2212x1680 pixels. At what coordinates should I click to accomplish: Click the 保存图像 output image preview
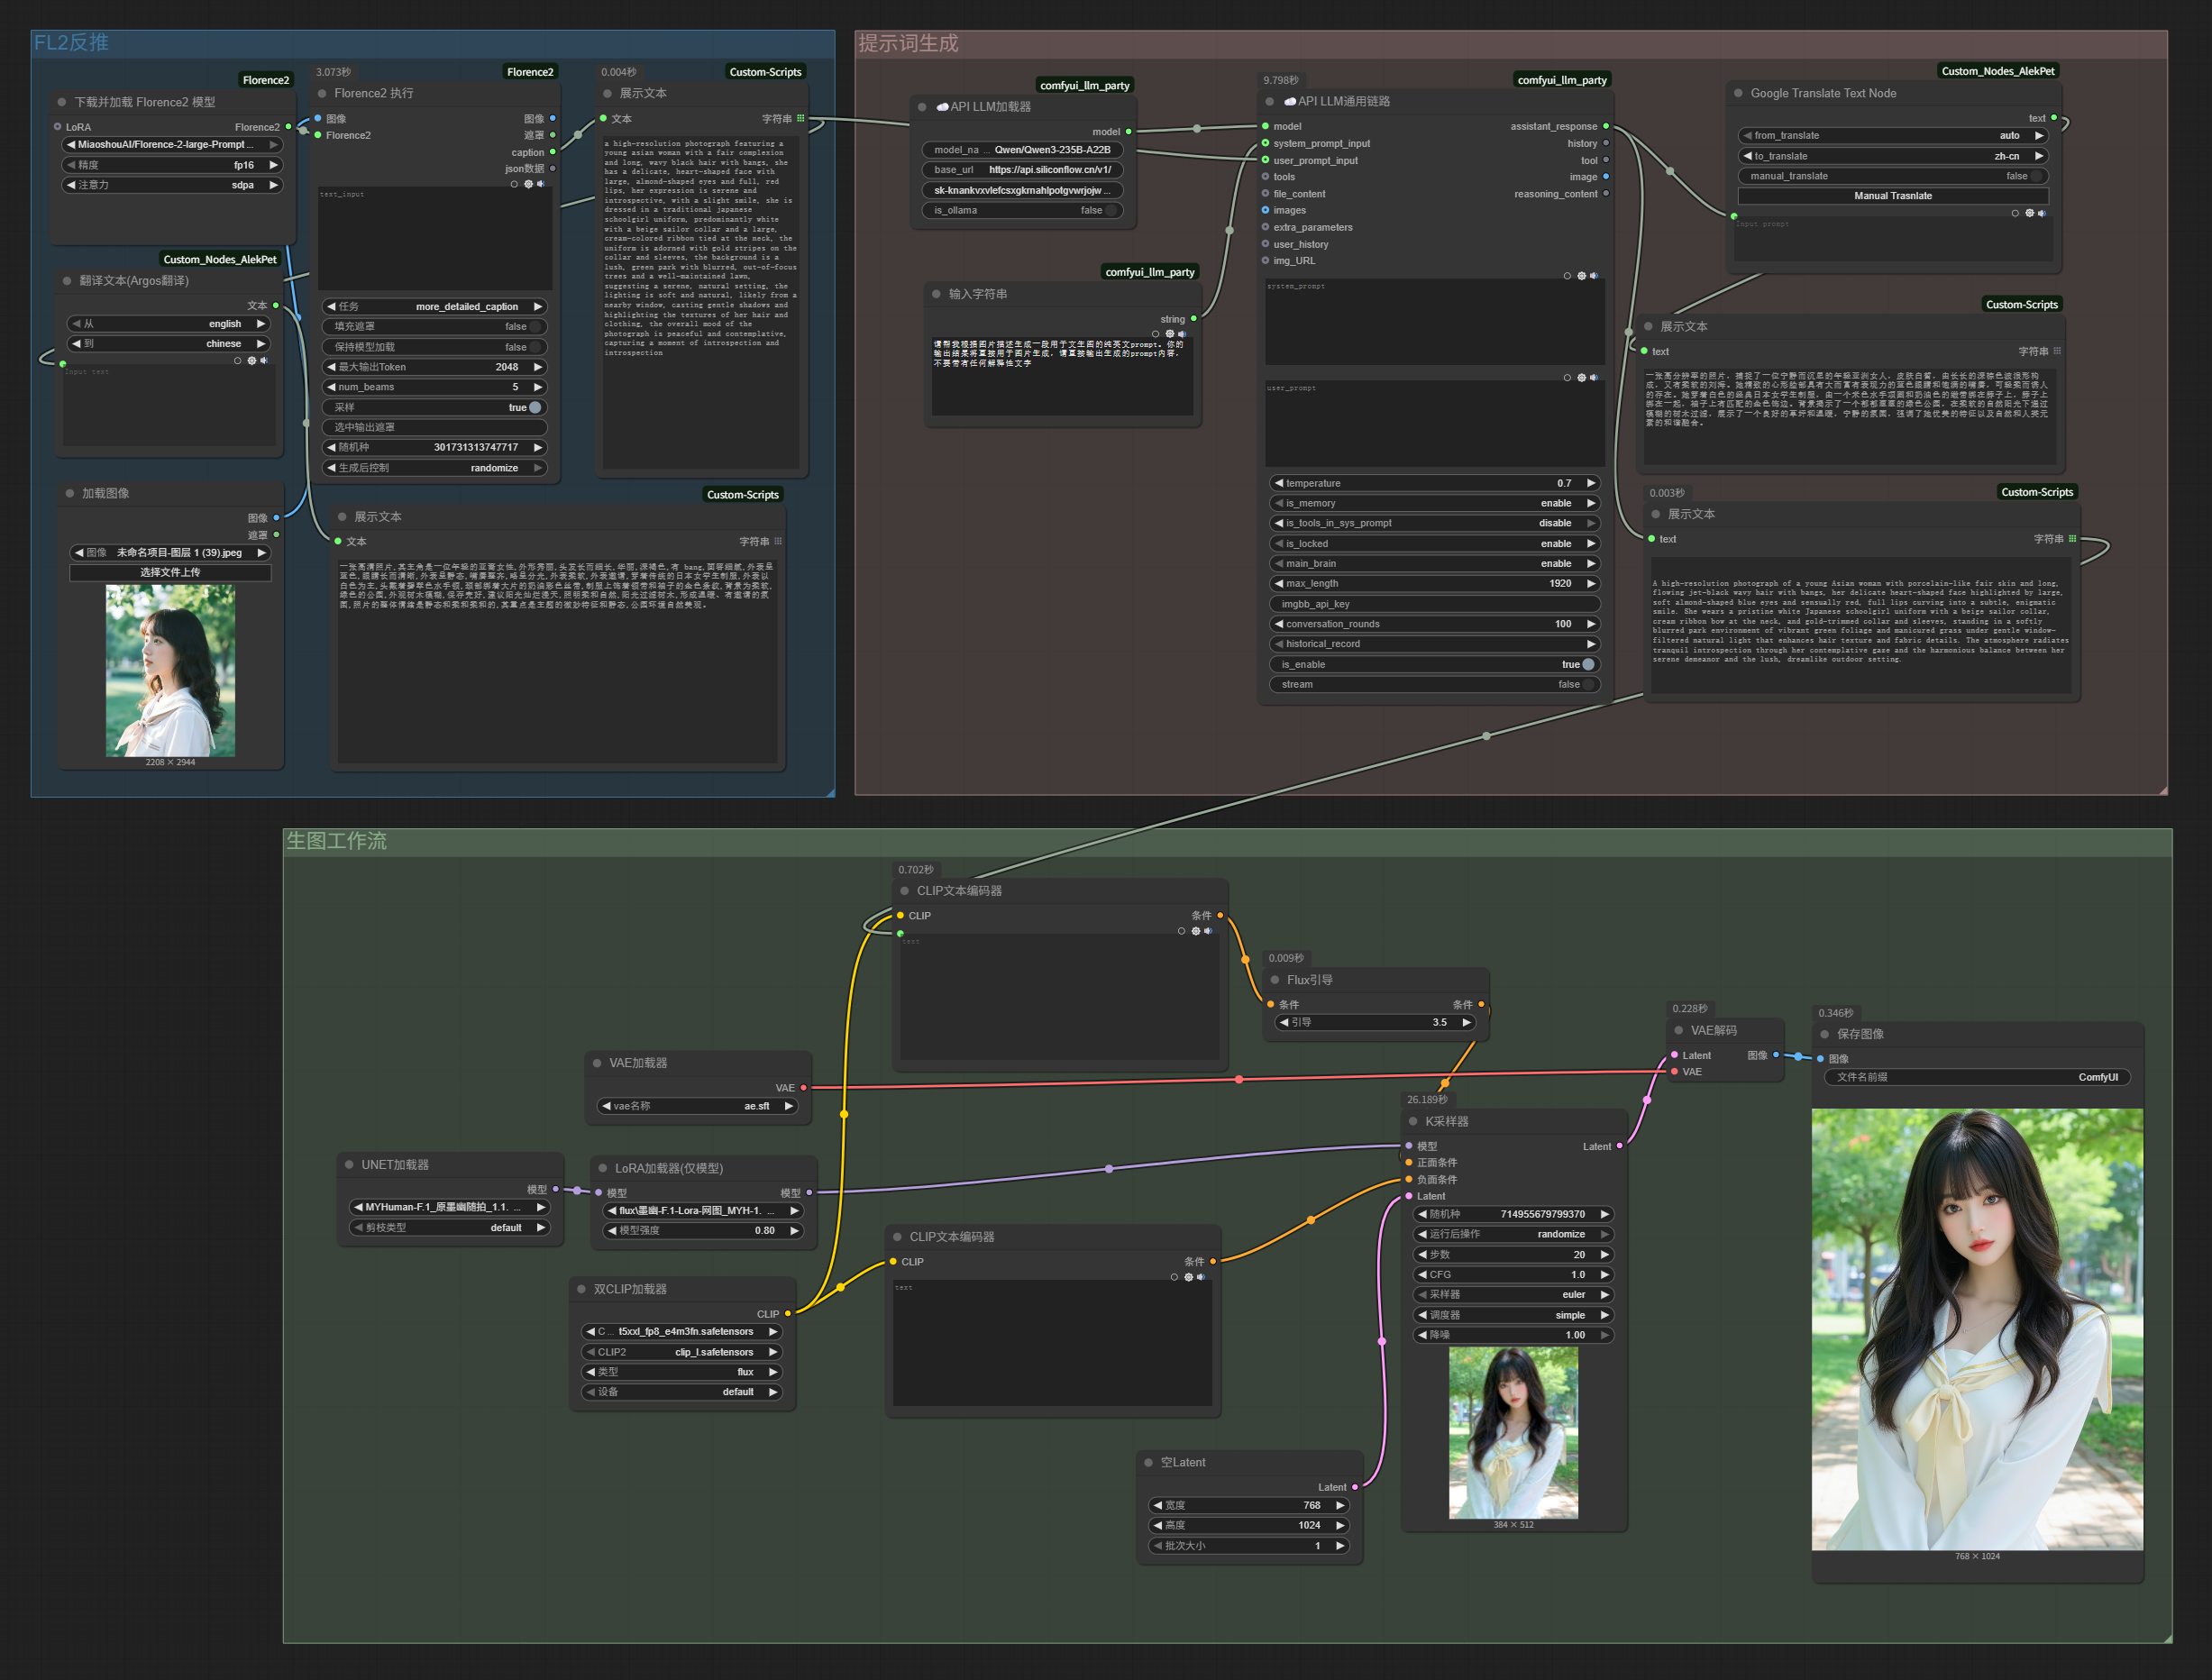click(x=1976, y=1329)
